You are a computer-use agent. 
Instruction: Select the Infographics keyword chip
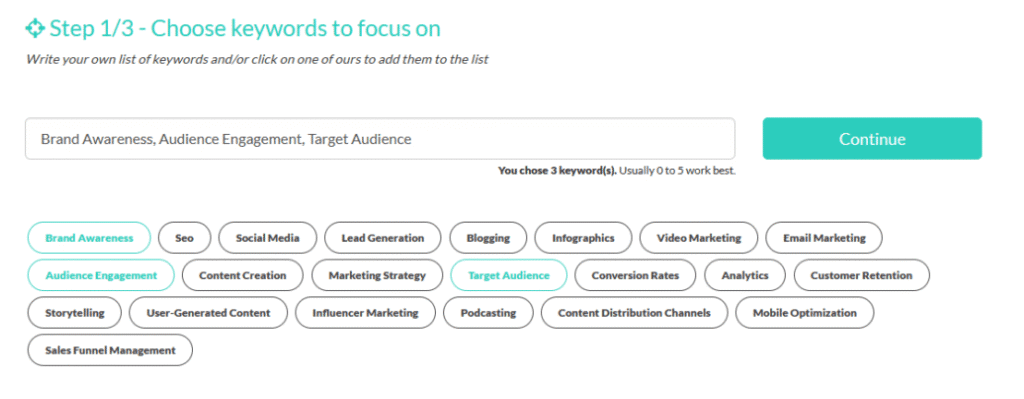point(583,238)
